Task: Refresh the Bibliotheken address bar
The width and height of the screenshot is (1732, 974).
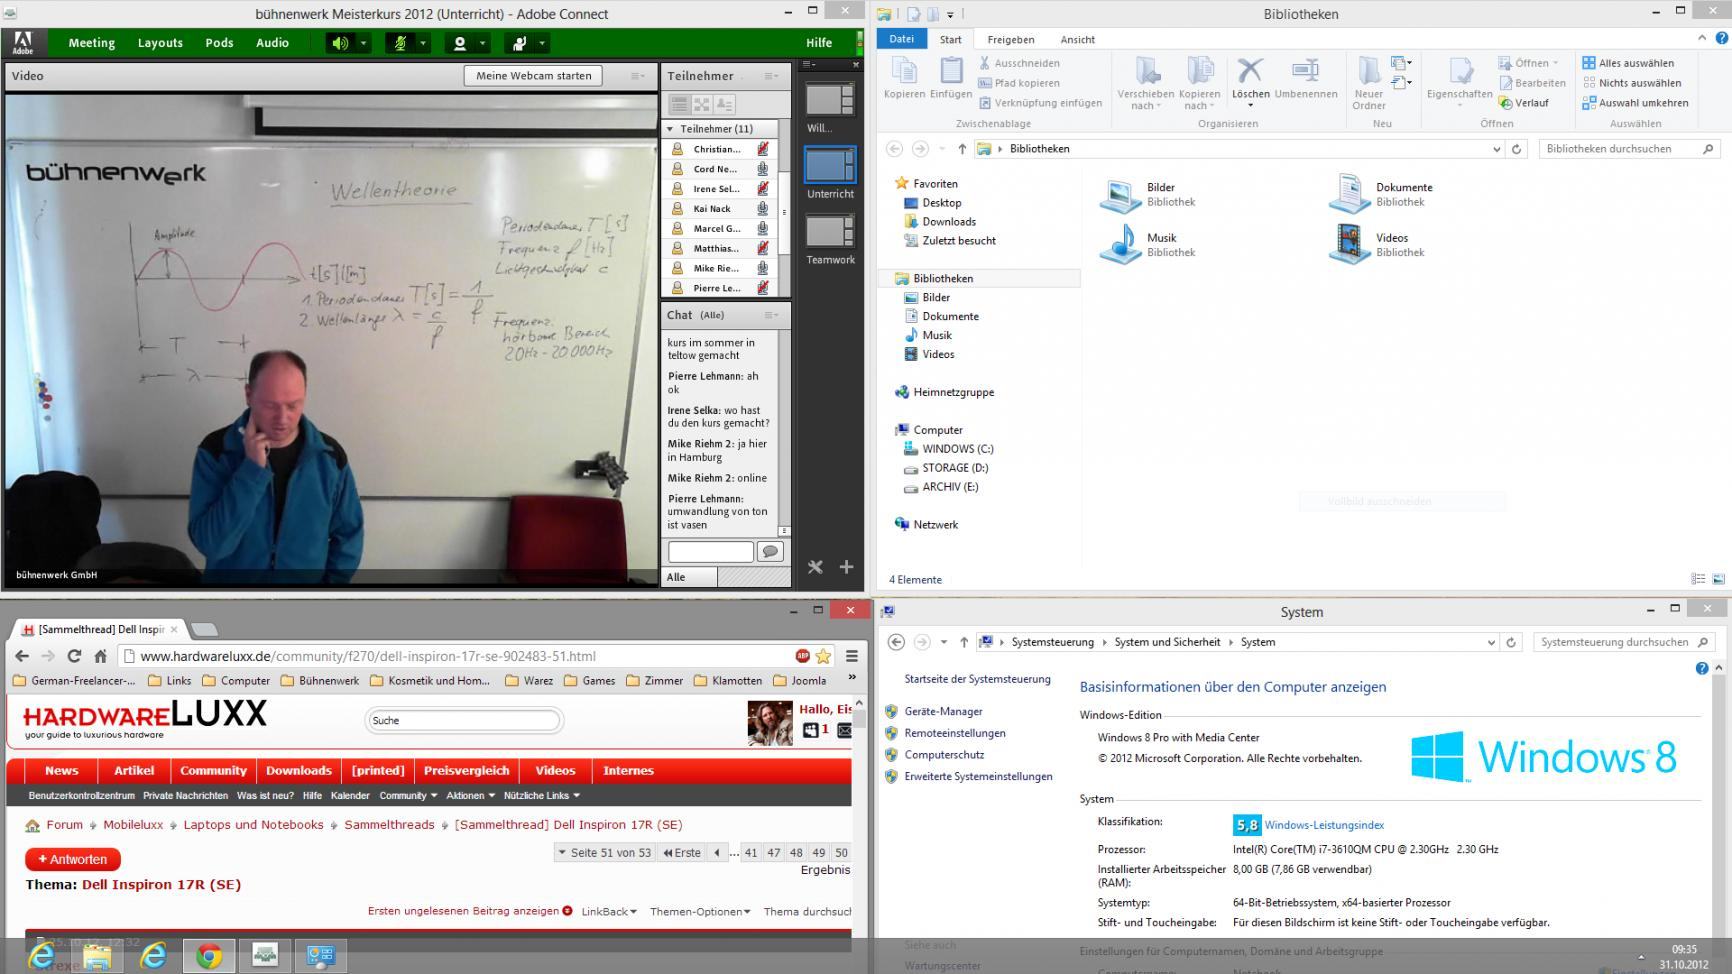Action: point(1516,149)
